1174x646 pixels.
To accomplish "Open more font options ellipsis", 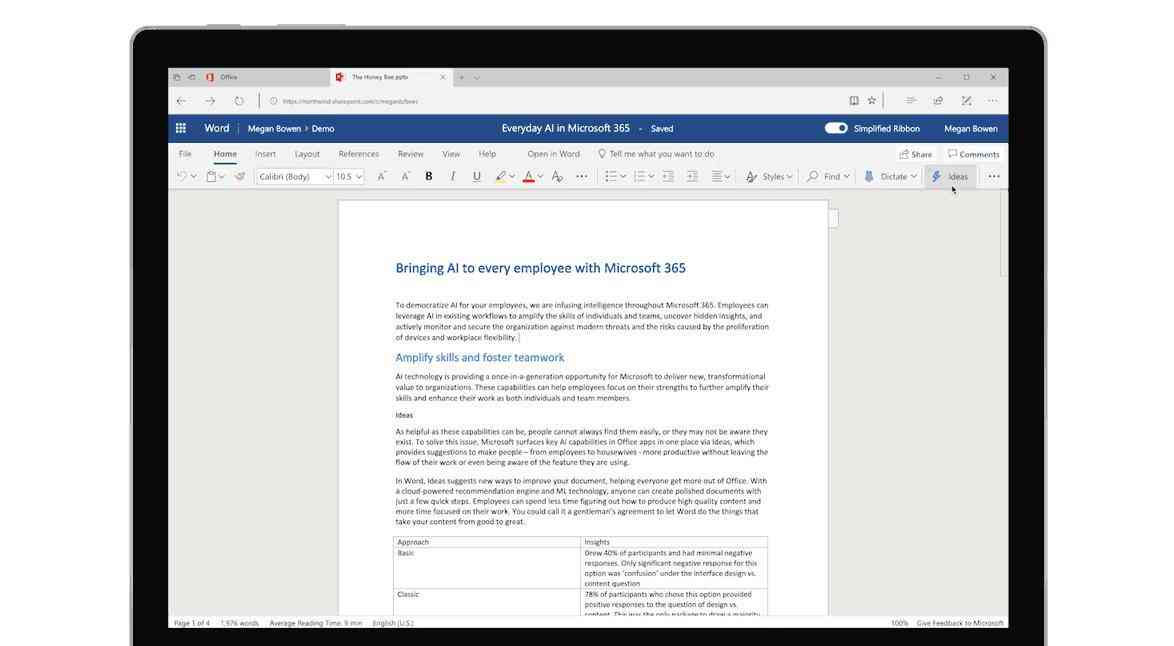I will pyautogui.click(x=582, y=177).
